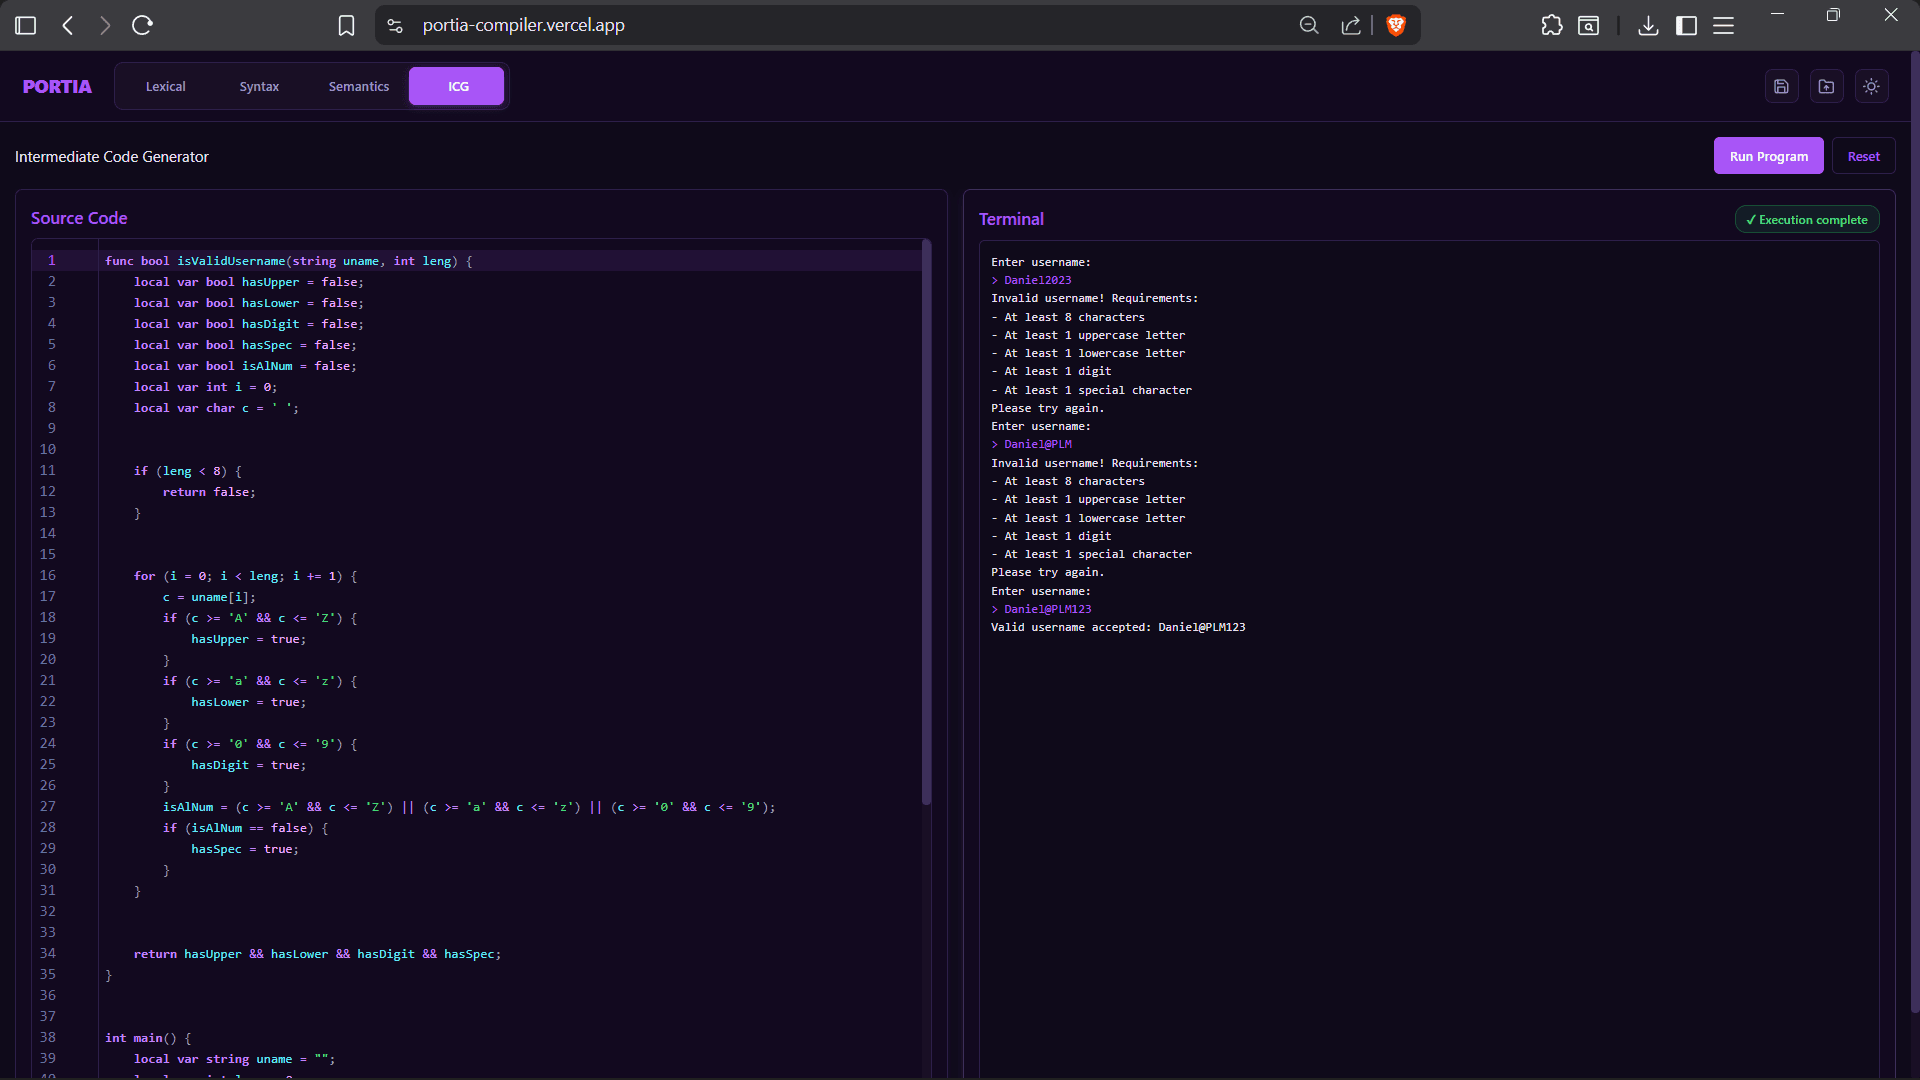Open Brave Shields lion icon

(x=1396, y=26)
